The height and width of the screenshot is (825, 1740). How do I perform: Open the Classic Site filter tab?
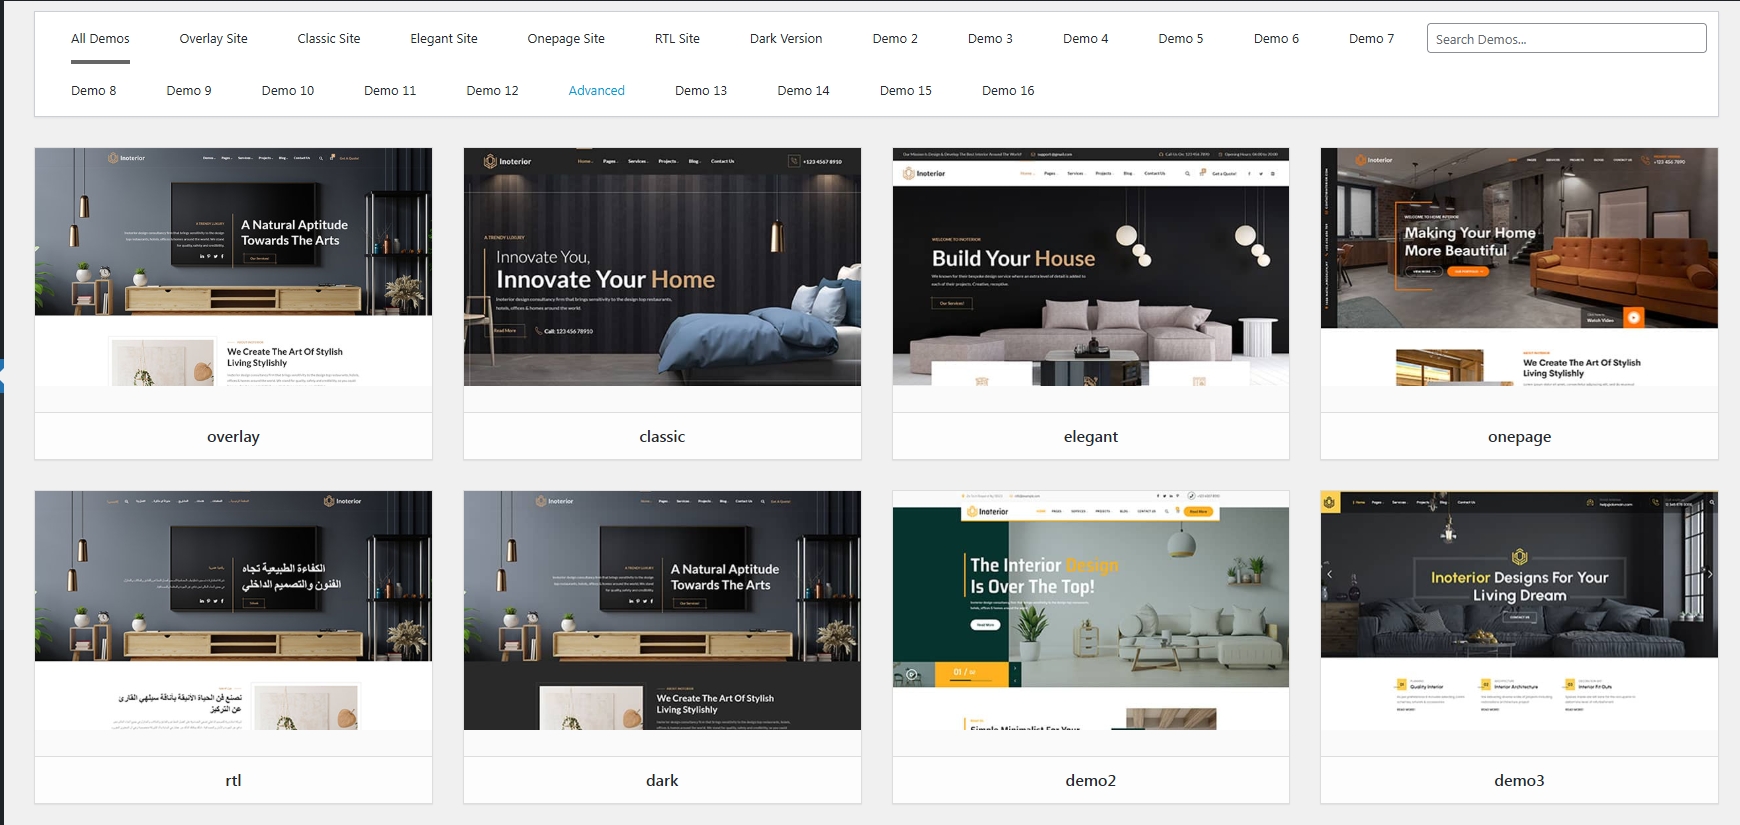point(328,39)
